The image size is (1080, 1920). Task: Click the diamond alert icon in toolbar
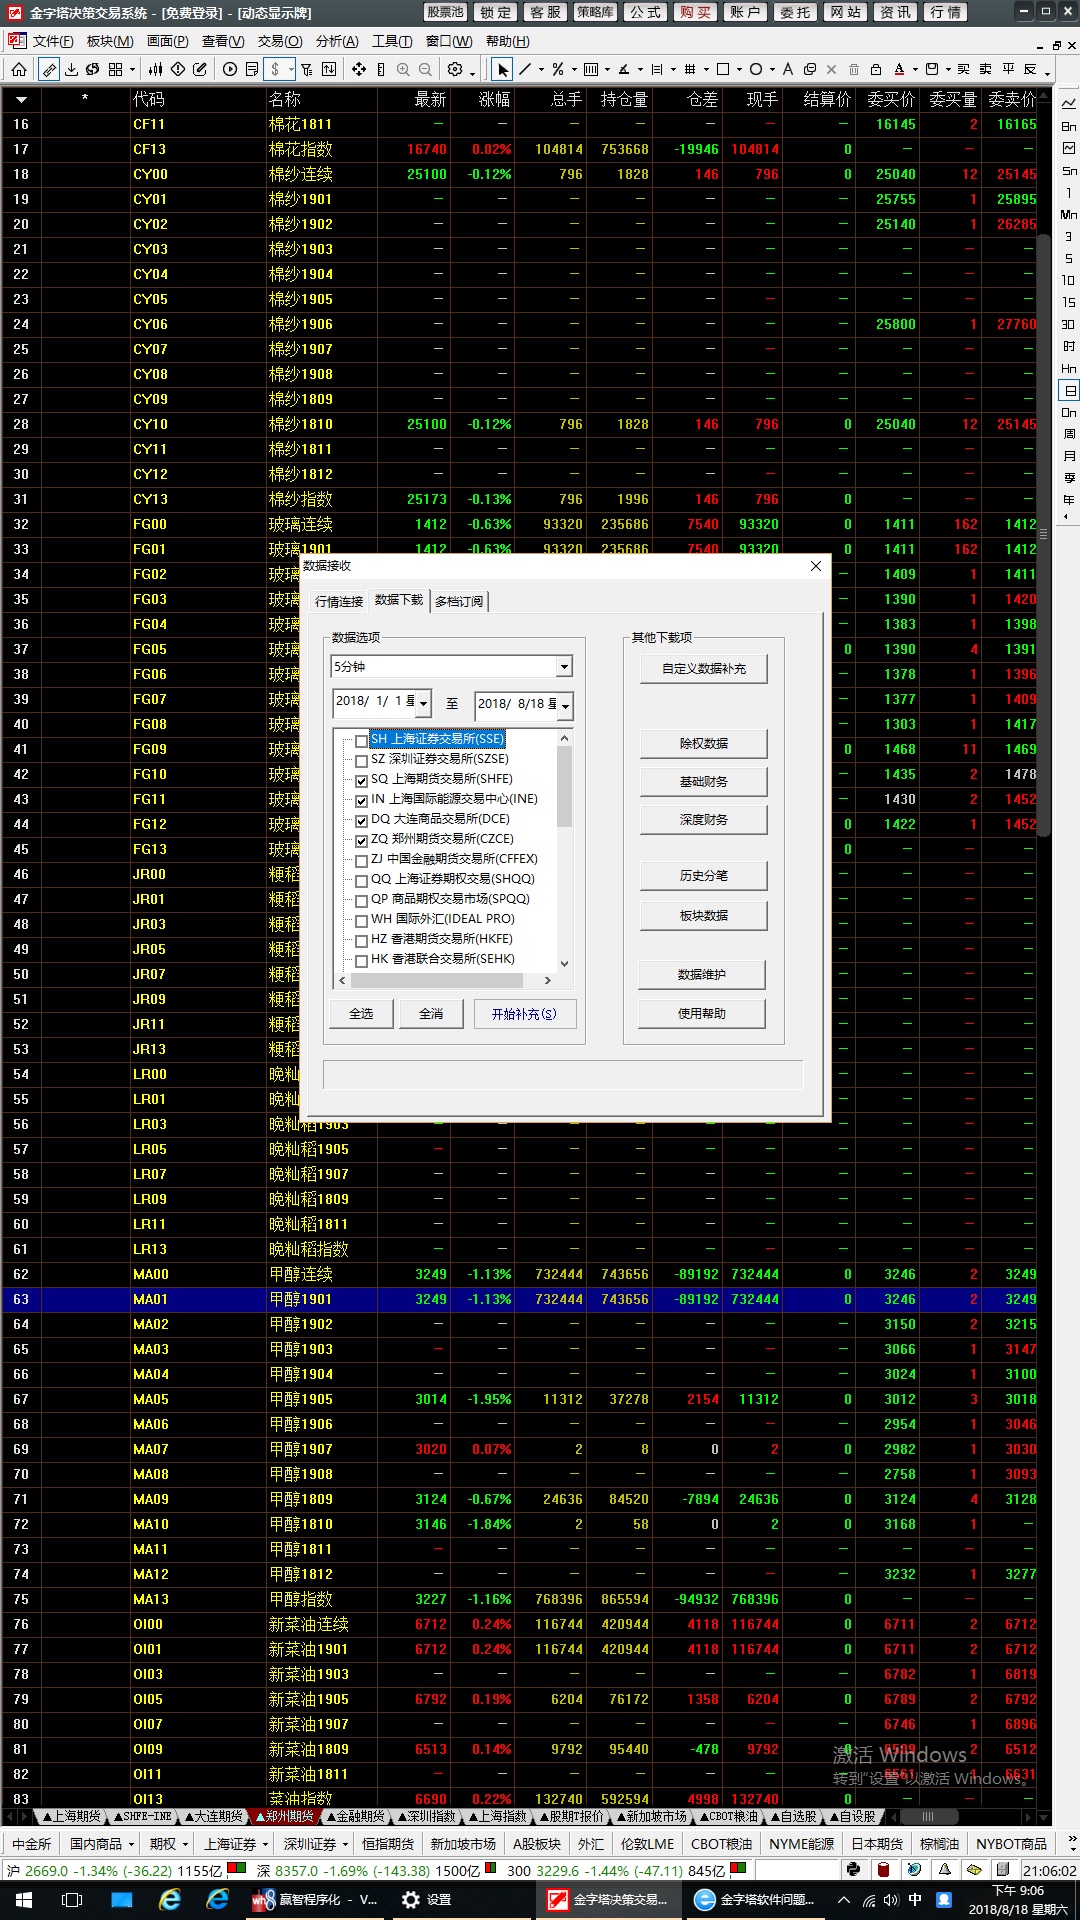point(178,69)
